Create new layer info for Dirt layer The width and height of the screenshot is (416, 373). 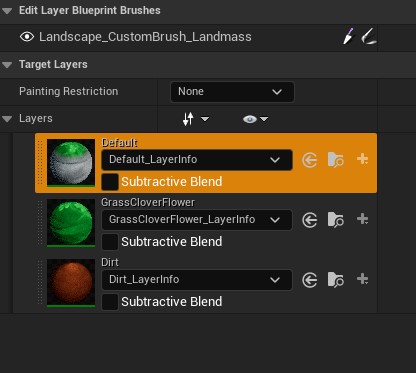click(362, 279)
